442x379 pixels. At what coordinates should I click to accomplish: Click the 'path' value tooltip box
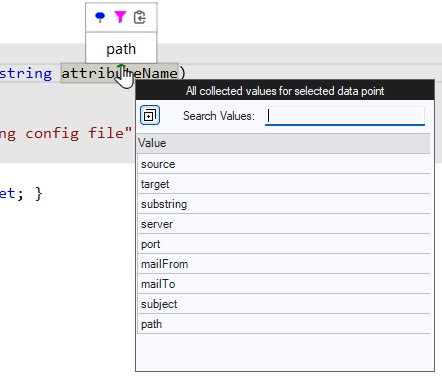click(121, 48)
